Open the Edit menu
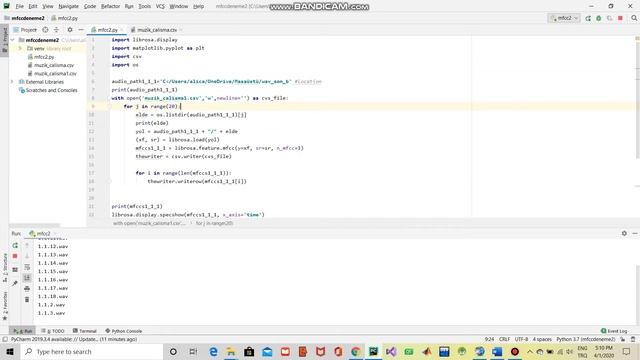 click(33, 7)
